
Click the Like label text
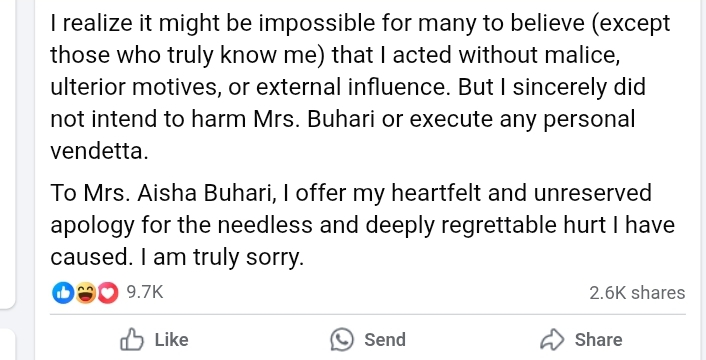172,340
